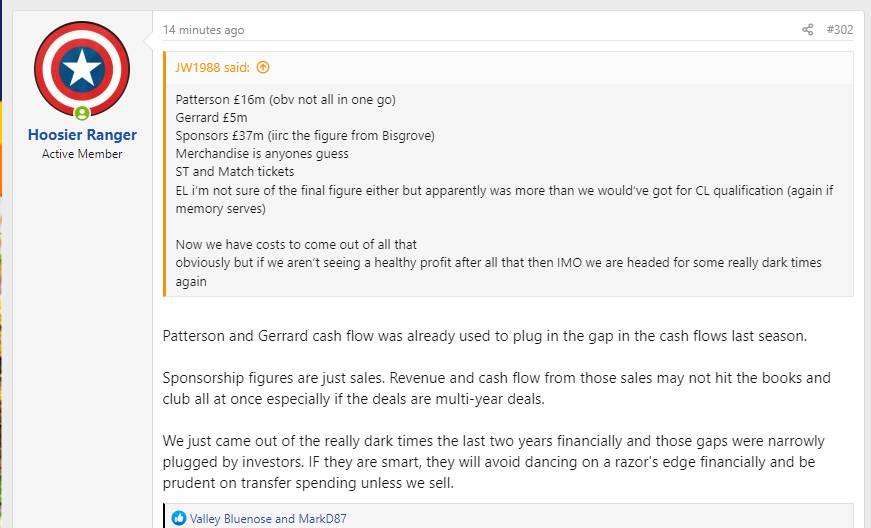Open Valley Bluenose's profile from reactions
This screenshot has height=528, width=871.
(231, 519)
